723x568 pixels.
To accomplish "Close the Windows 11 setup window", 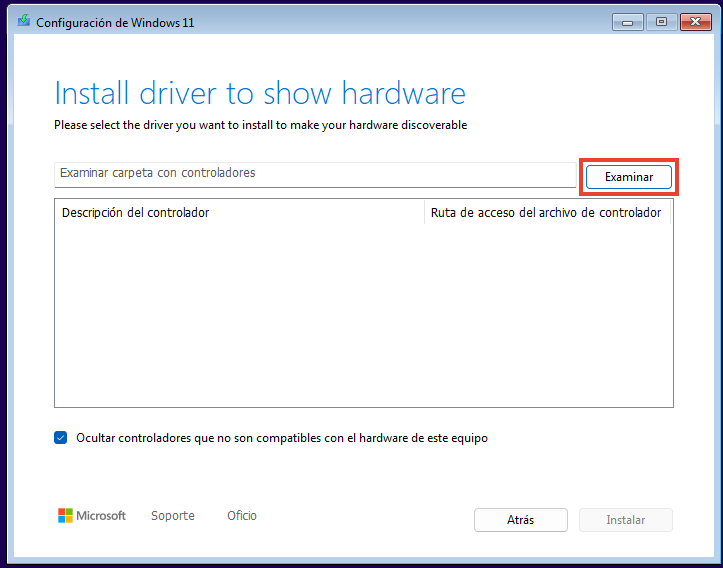I will (693, 21).
